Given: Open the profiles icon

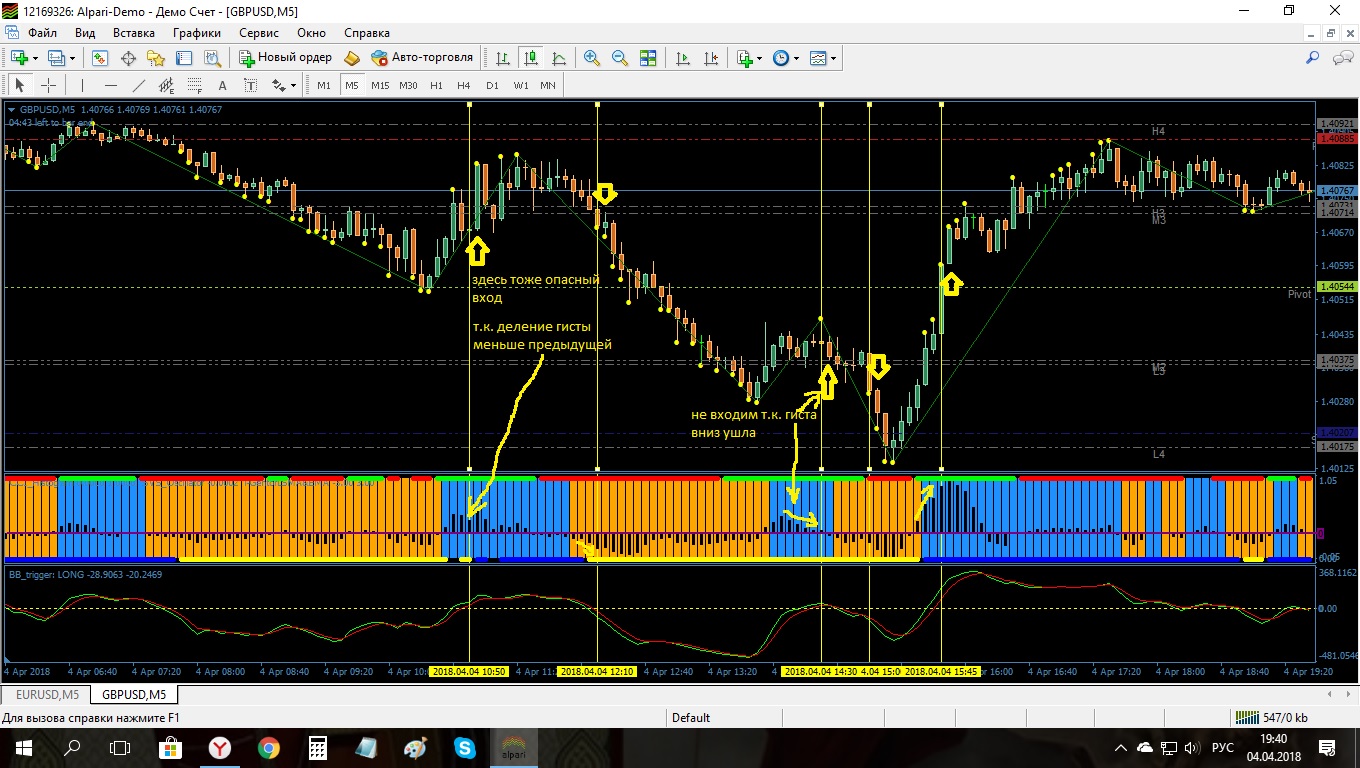Looking at the screenshot, I should (56, 58).
